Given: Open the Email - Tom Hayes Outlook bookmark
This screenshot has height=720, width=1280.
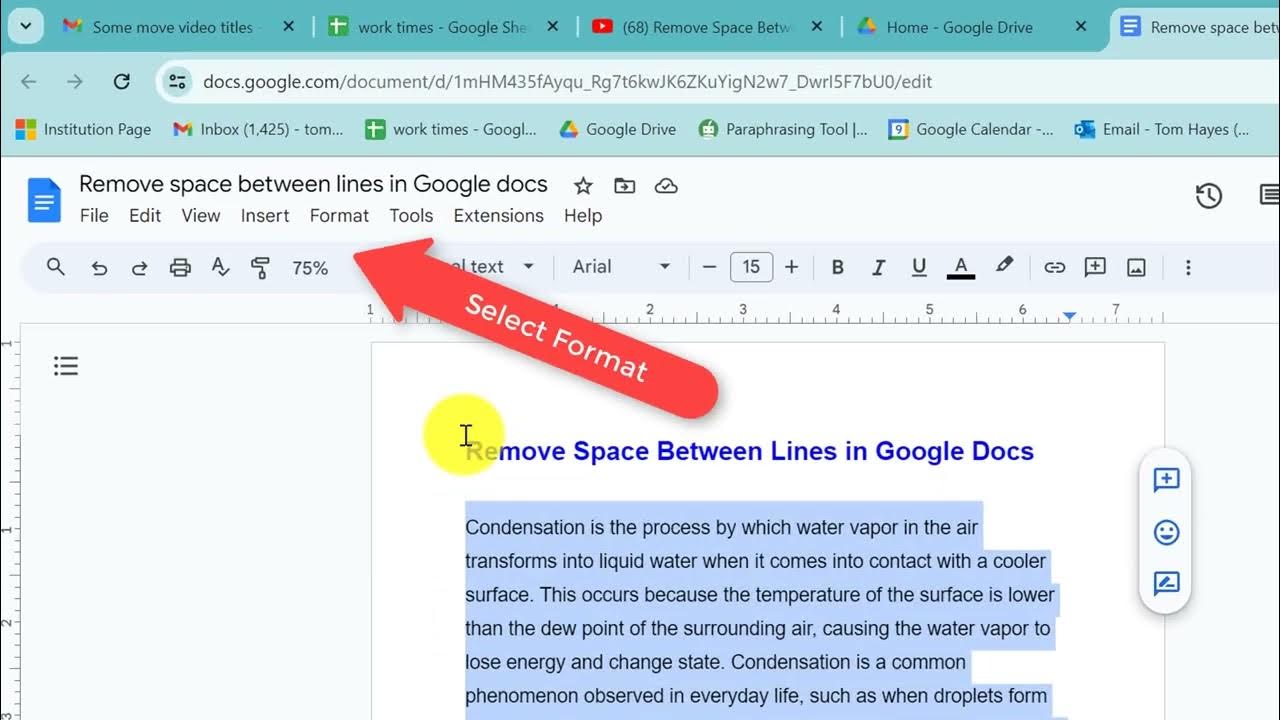Looking at the screenshot, I should coord(1162,129).
